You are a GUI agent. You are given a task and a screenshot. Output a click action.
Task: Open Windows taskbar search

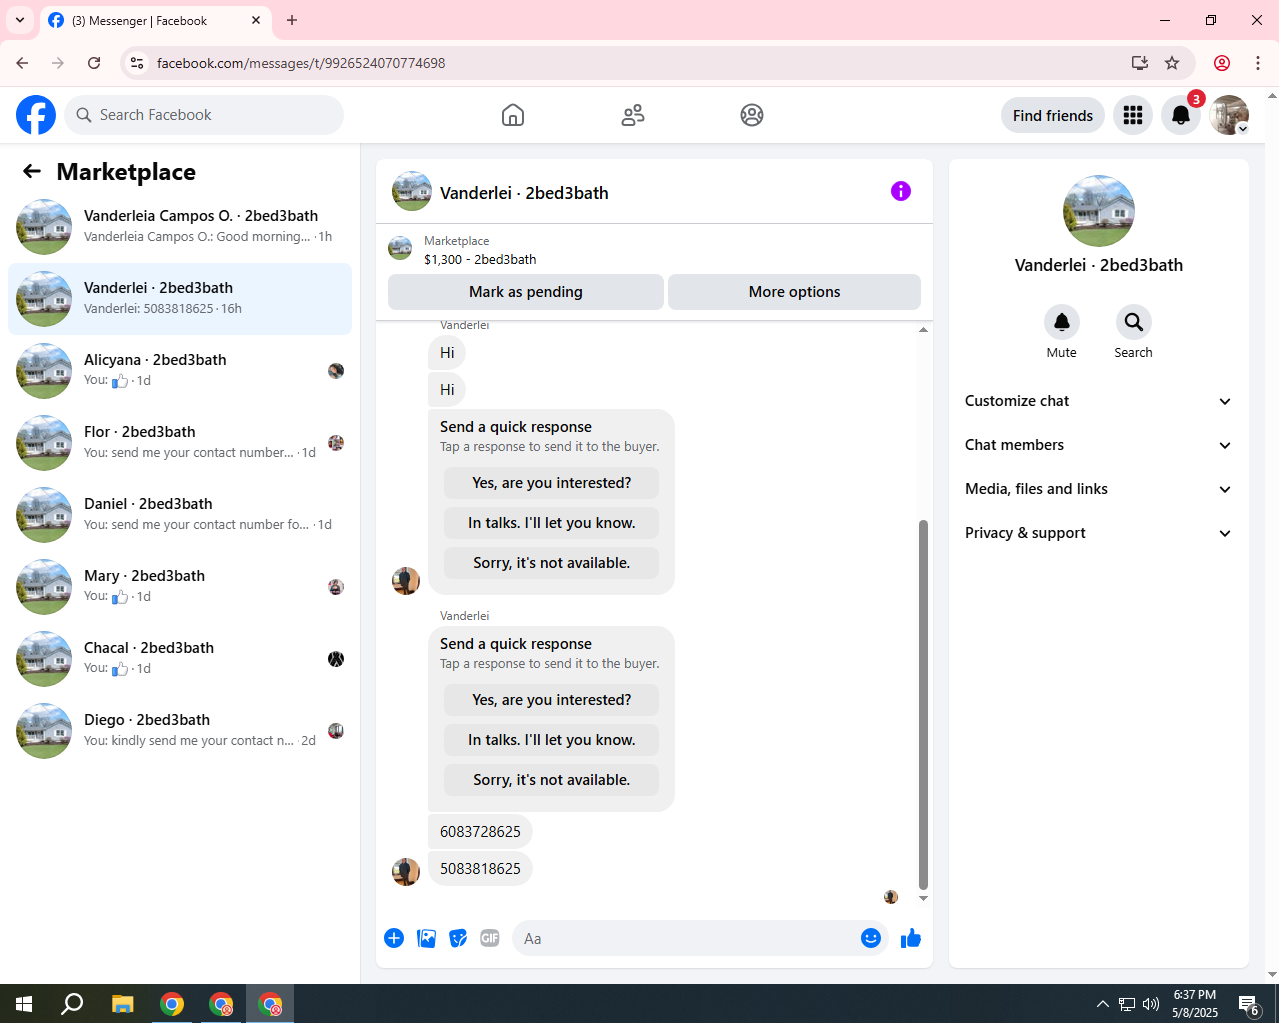click(x=72, y=1004)
